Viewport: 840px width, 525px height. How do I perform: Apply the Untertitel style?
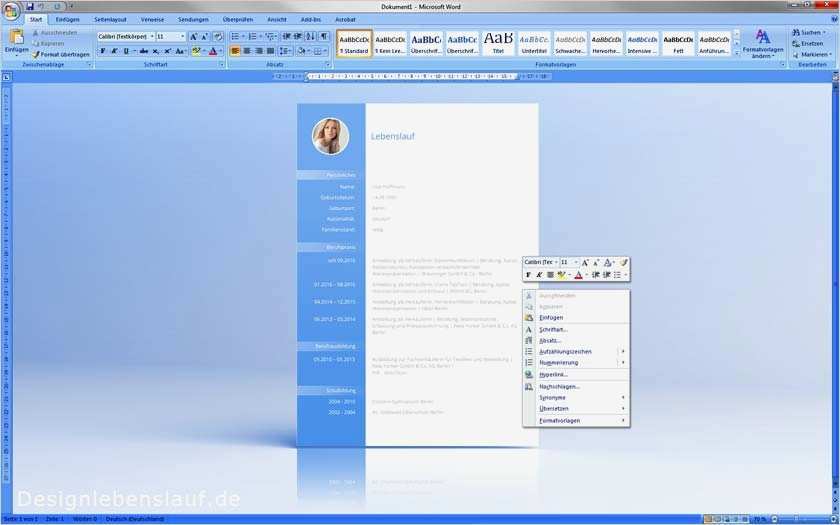click(534, 43)
